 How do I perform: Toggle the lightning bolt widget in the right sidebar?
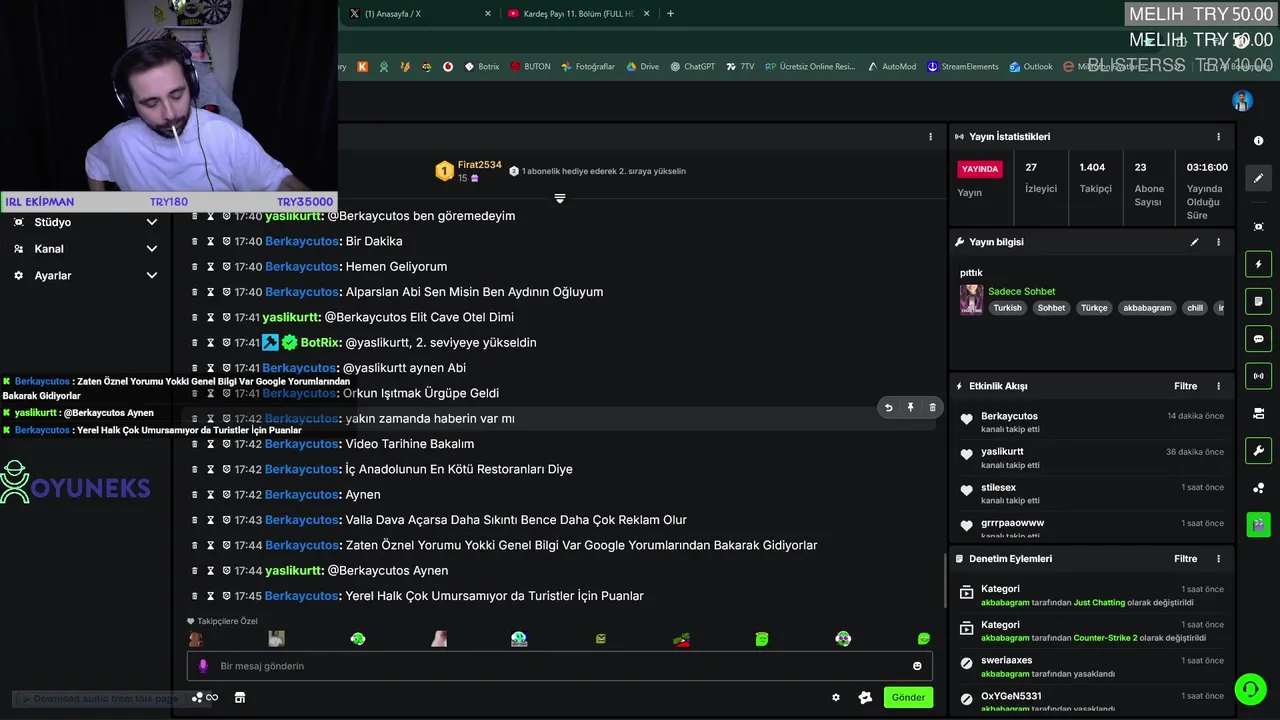[x=1259, y=264]
